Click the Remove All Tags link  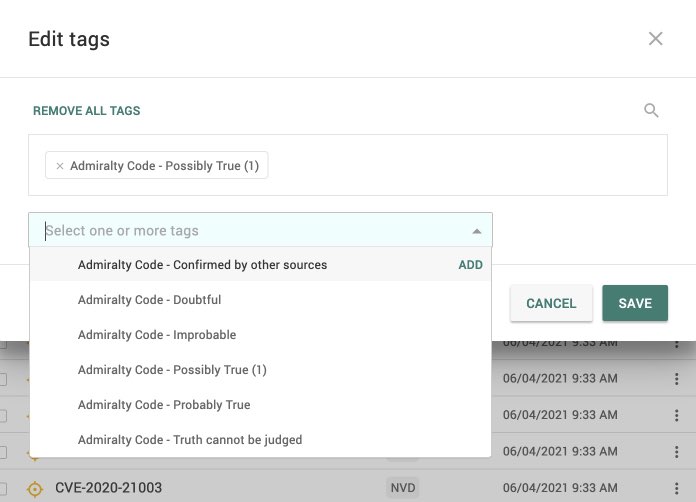click(x=87, y=111)
